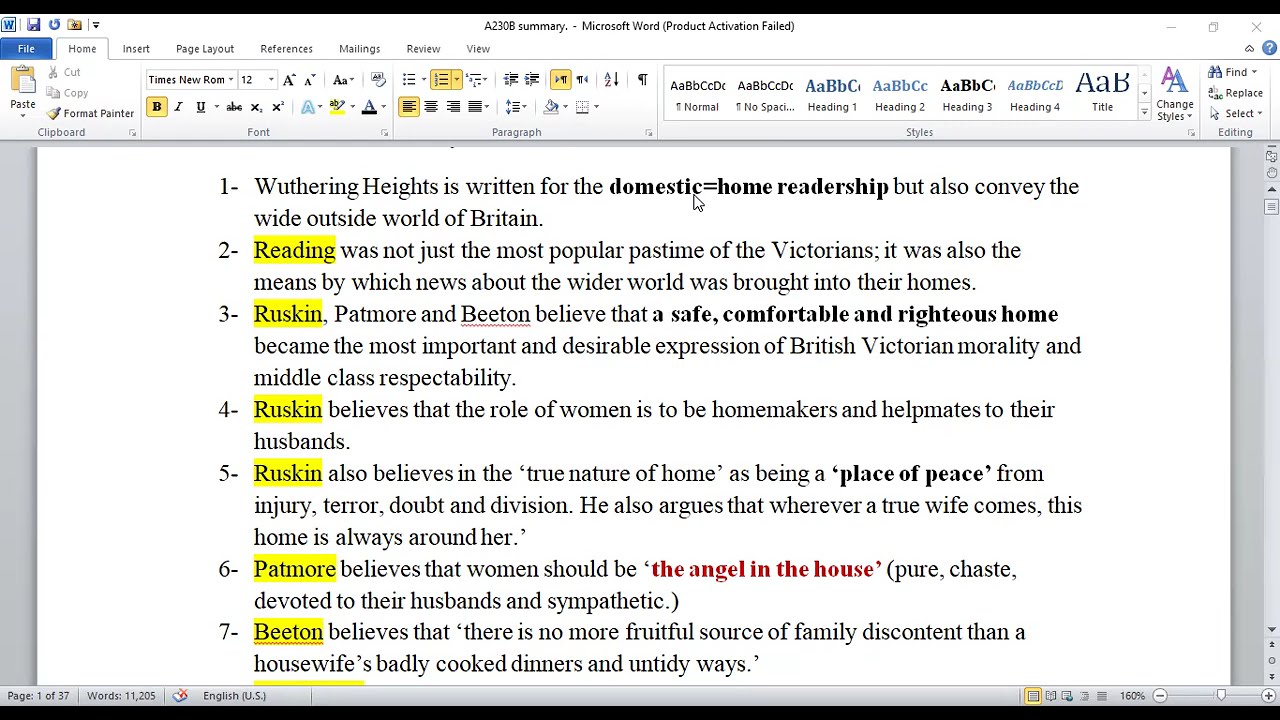Switch to the Mailings tab

point(359,49)
